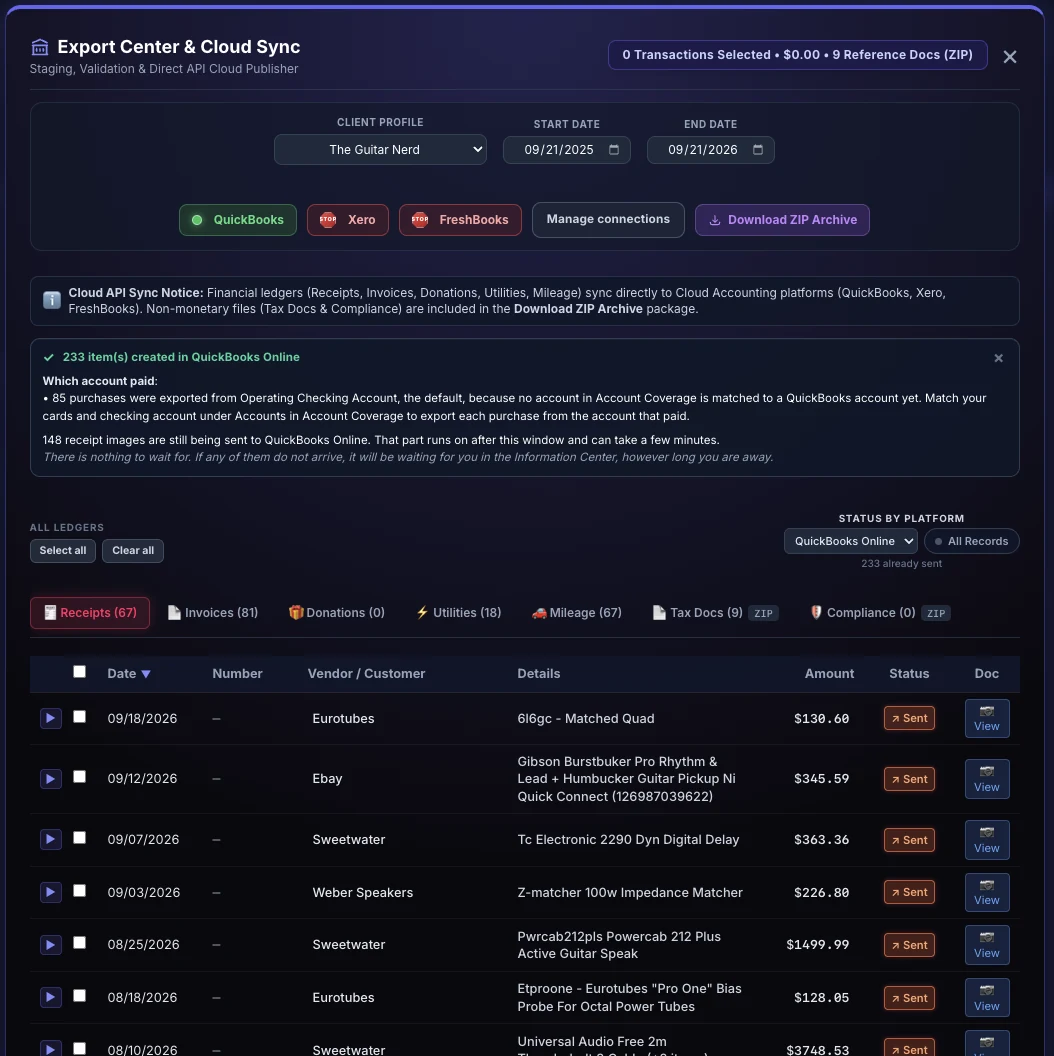Open the Start Date calendar picker icon

614,150
